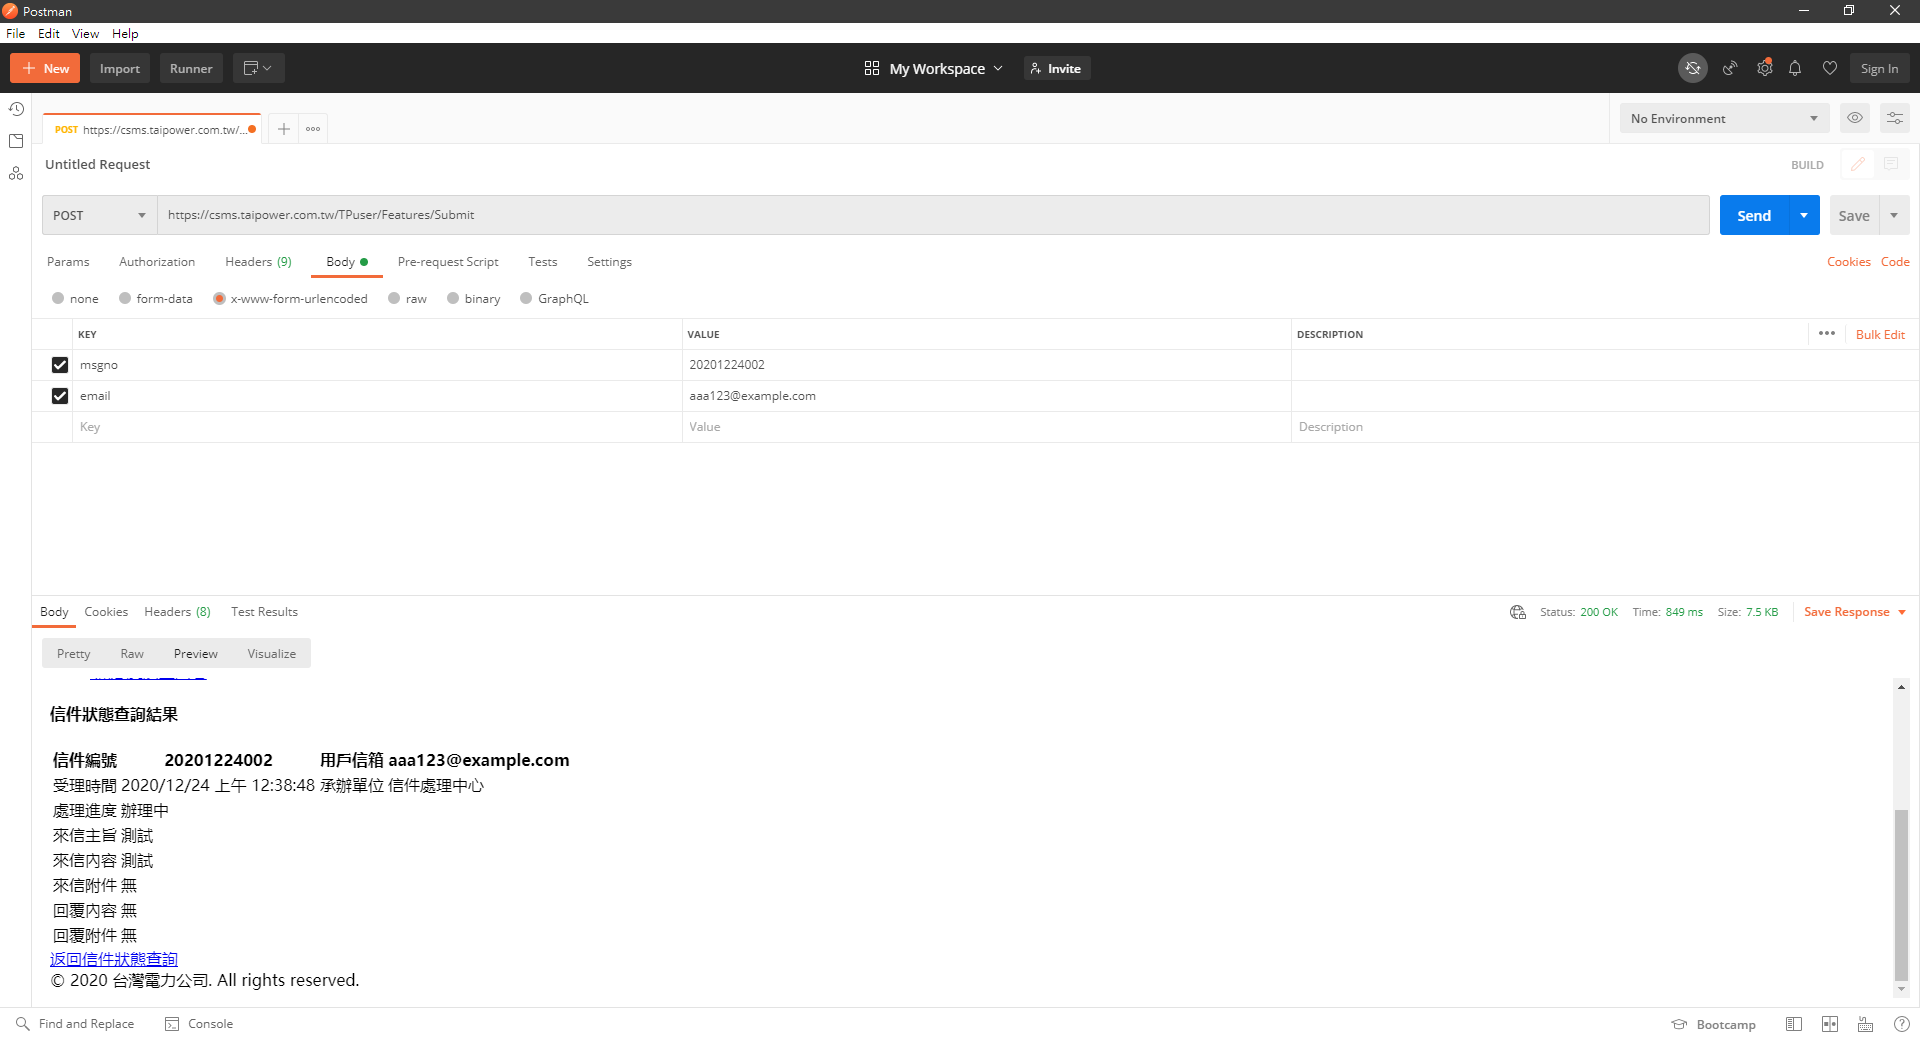This screenshot has width=1920, height=1040.
Task: Click the Invite button
Action: click(x=1056, y=68)
